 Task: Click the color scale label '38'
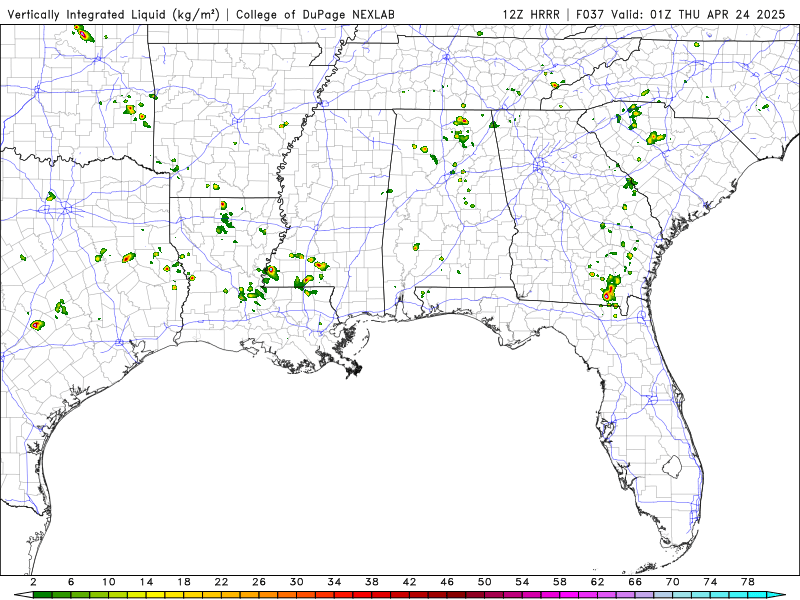(372, 582)
